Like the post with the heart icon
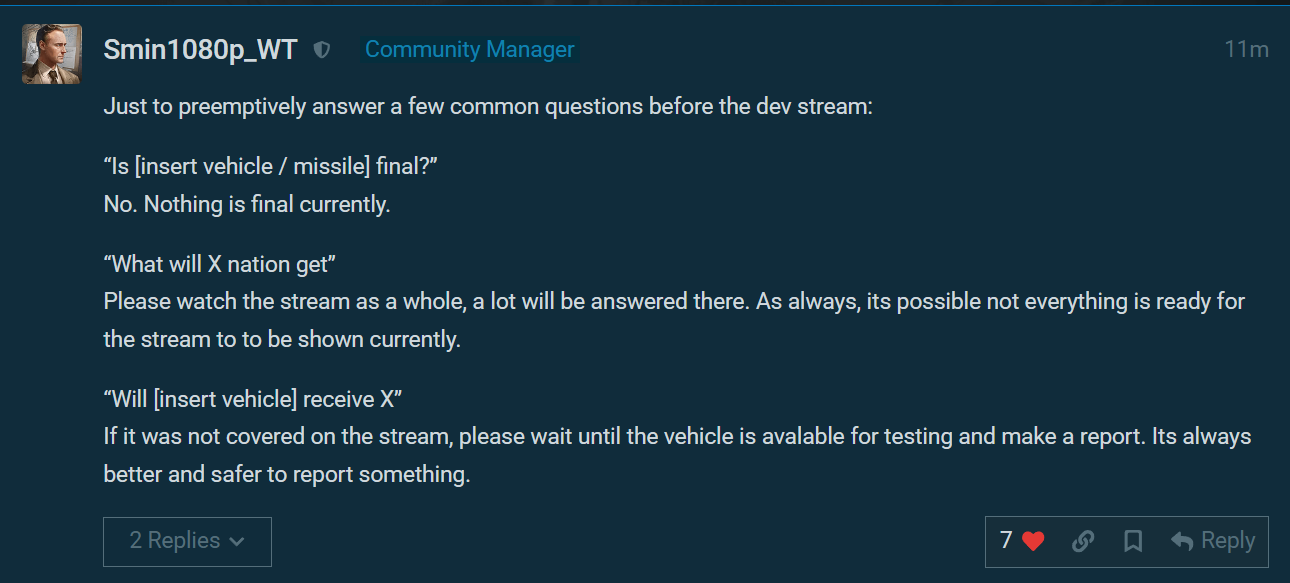1290x583 pixels. point(1033,541)
